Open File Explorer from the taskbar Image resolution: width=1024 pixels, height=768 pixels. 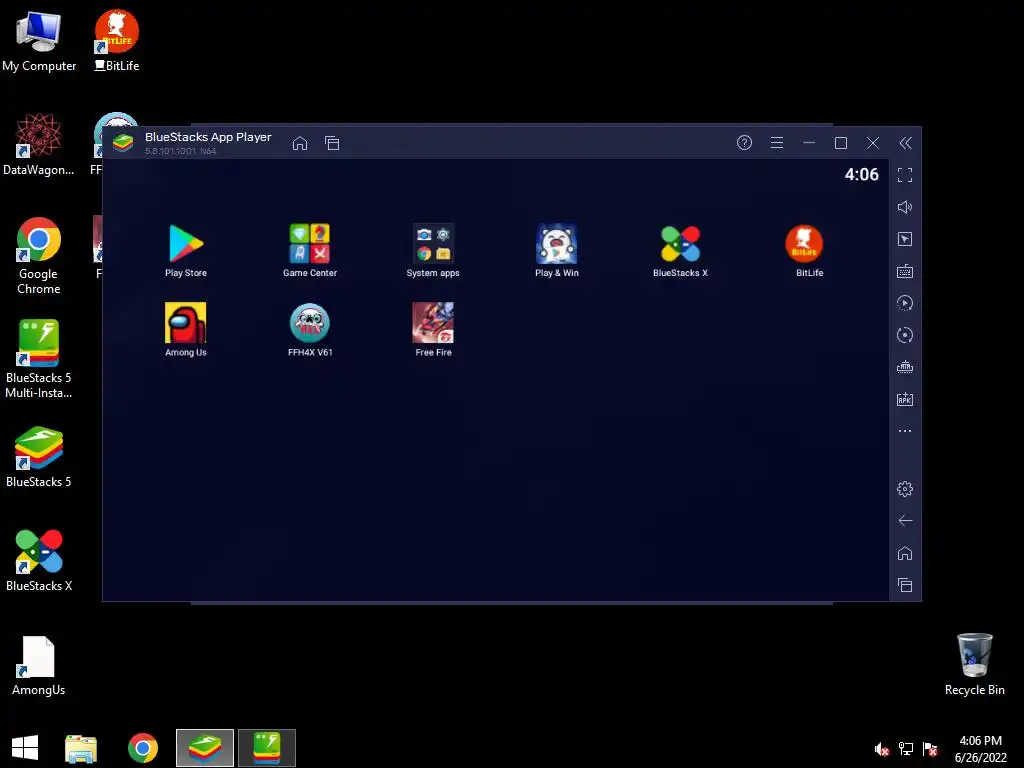pyautogui.click(x=81, y=748)
